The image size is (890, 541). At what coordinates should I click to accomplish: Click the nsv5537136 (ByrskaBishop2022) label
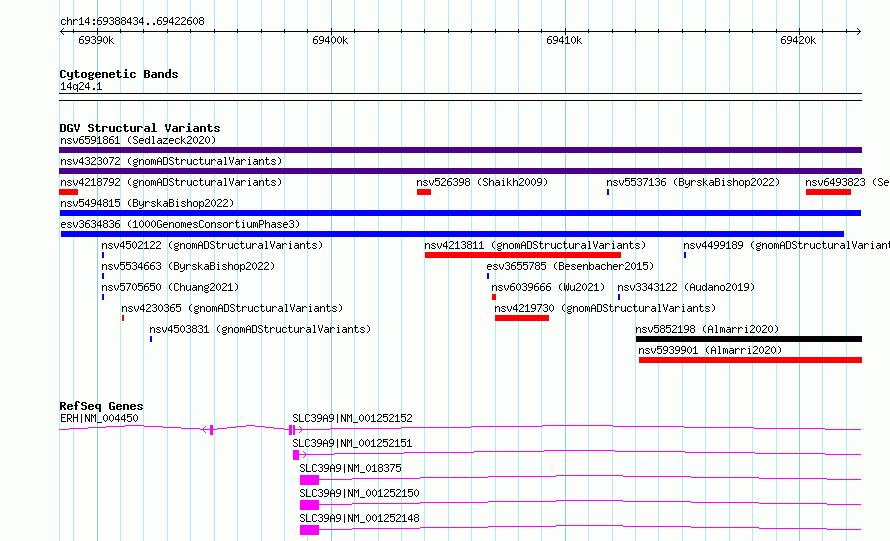(693, 182)
